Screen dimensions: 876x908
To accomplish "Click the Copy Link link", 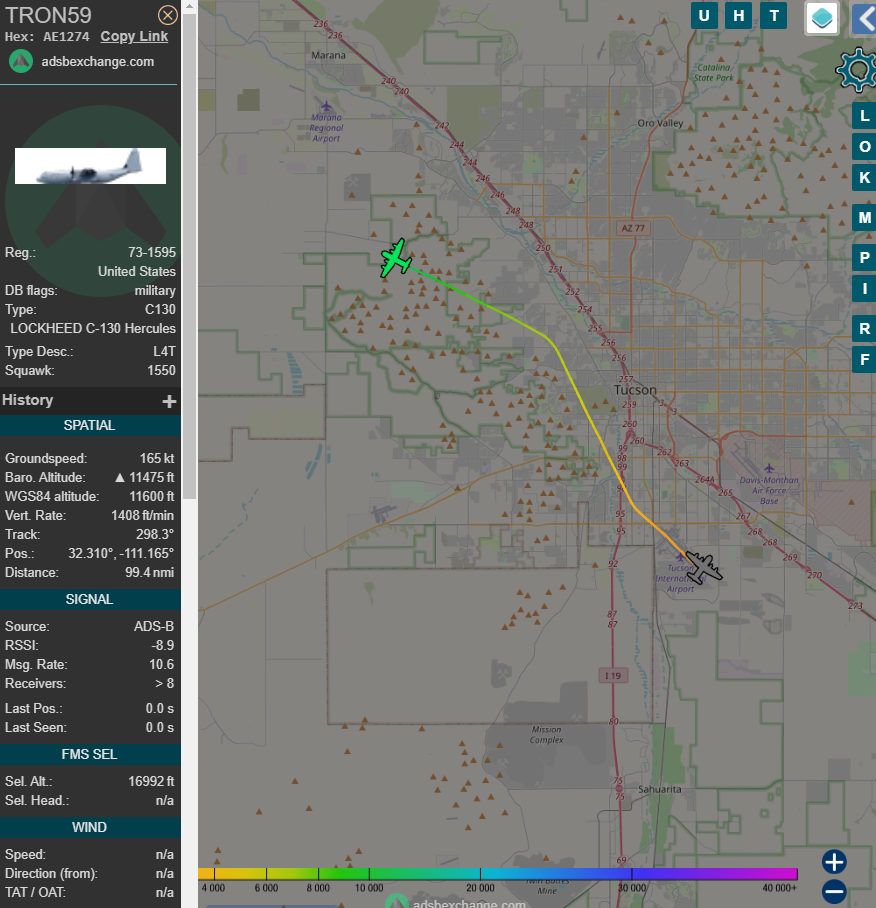I will [x=134, y=36].
